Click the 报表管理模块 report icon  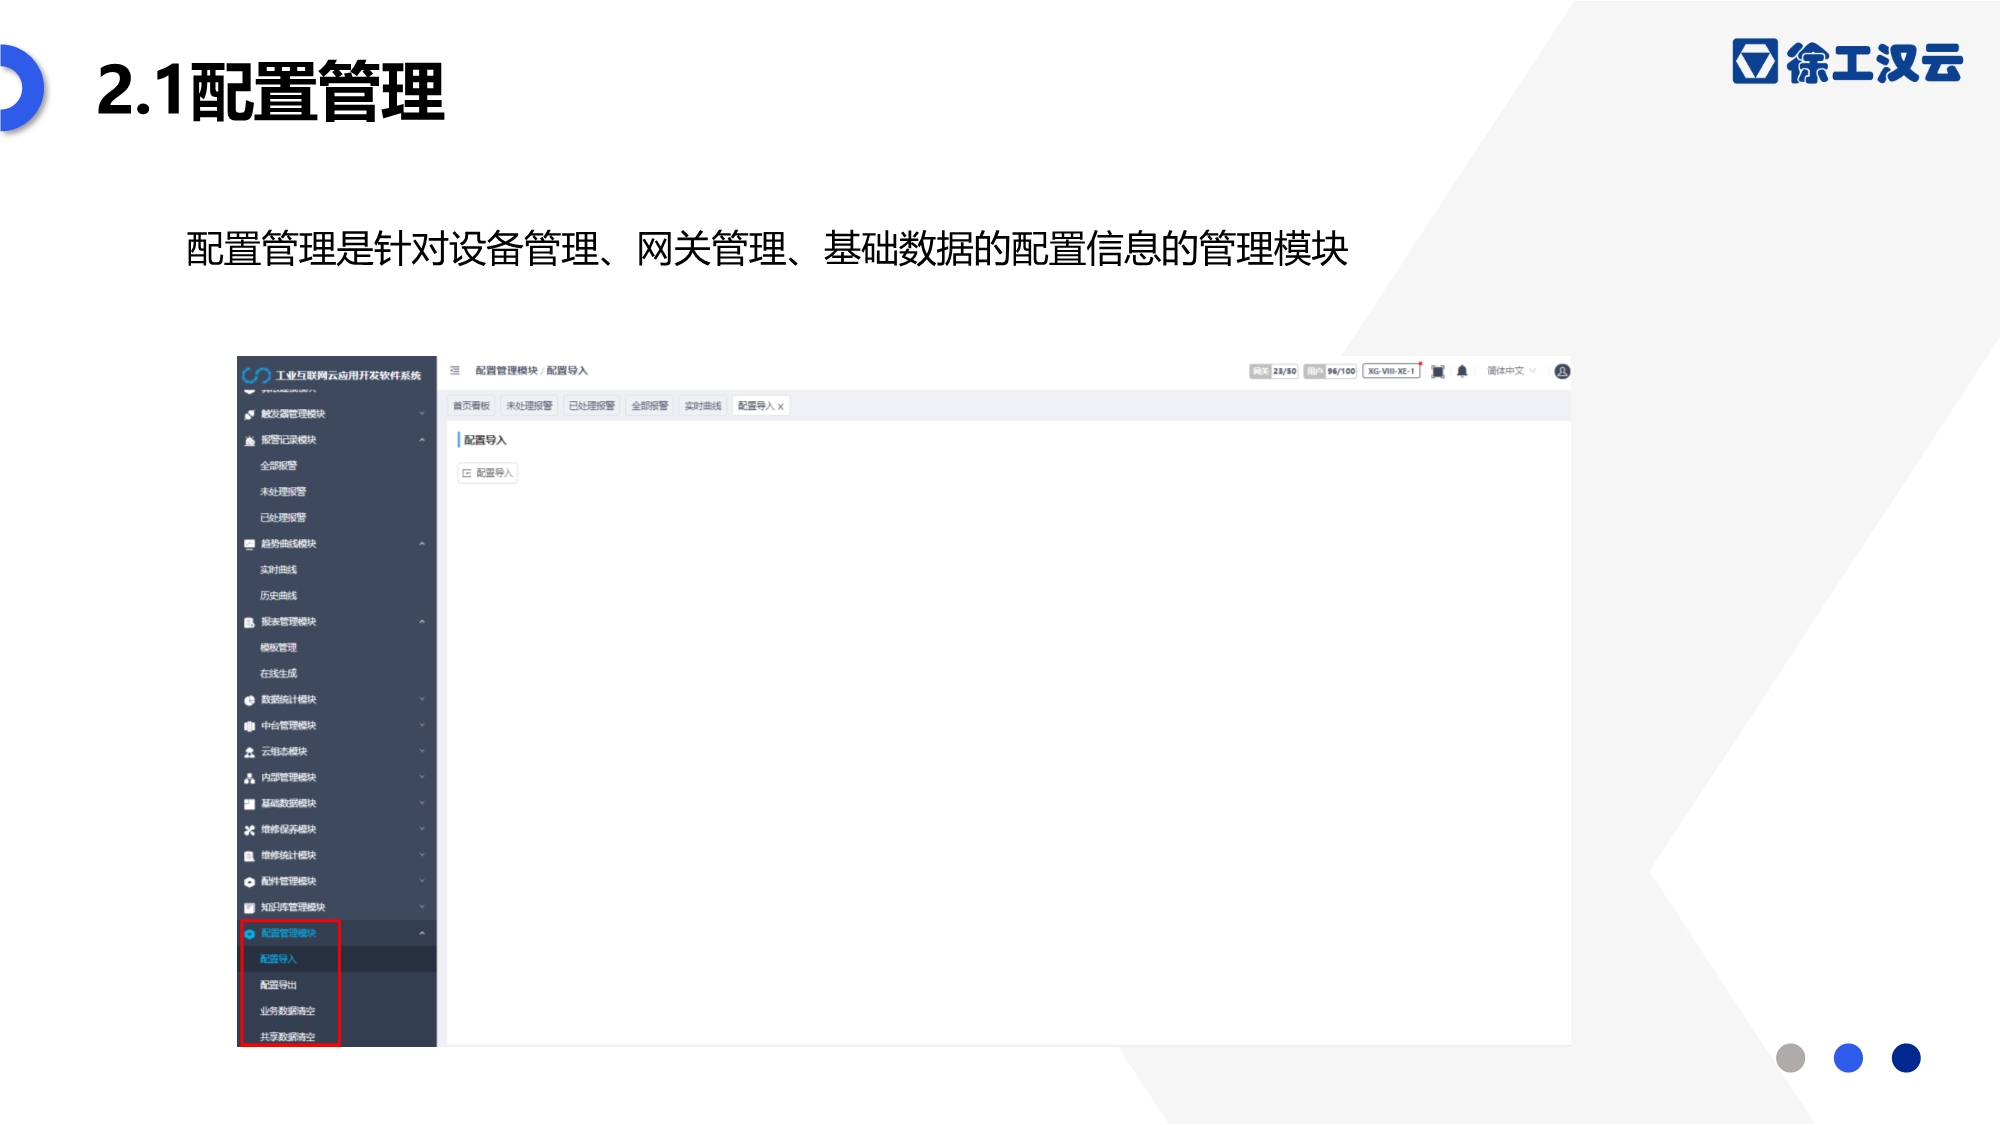tap(249, 622)
